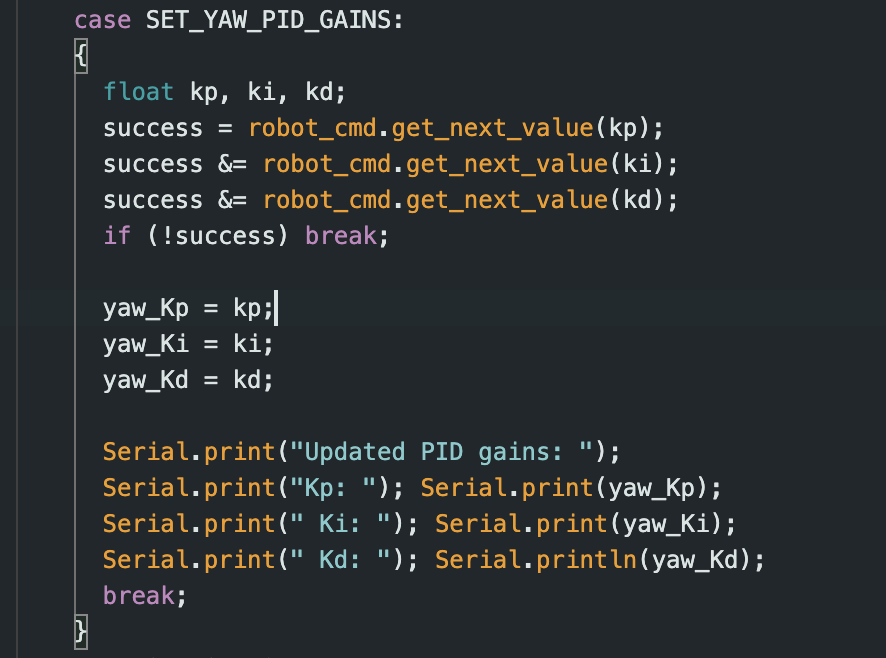Click the 'float' type keyword
The width and height of the screenshot is (886, 658).
[139, 93]
